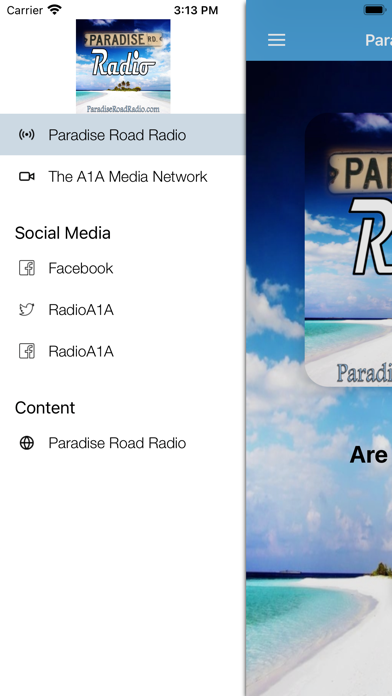Tap the 3:13 PM clock
The width and height of the screenshot is (392, 696).
(196, 10)
